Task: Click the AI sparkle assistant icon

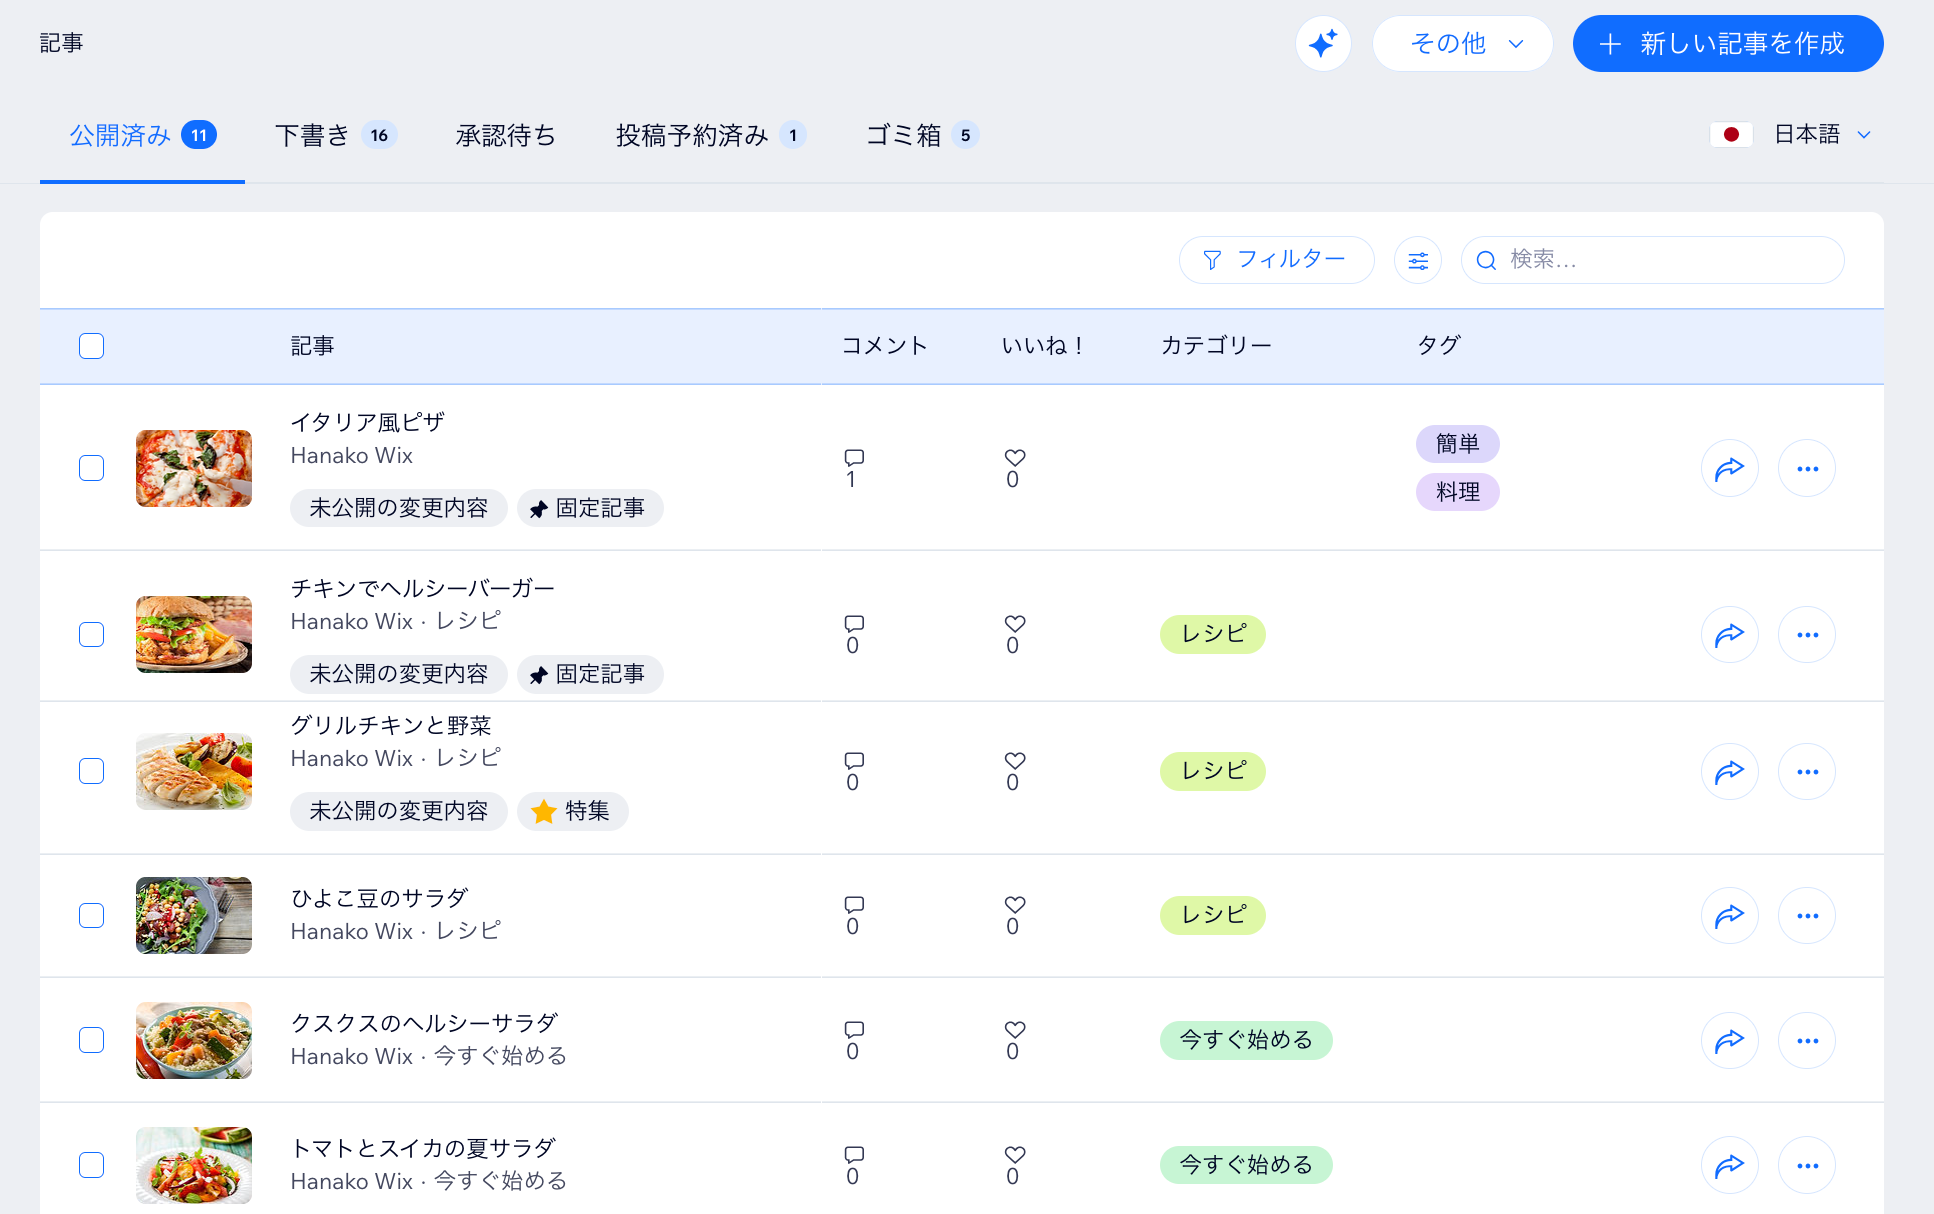Action: click(1323, 43)
